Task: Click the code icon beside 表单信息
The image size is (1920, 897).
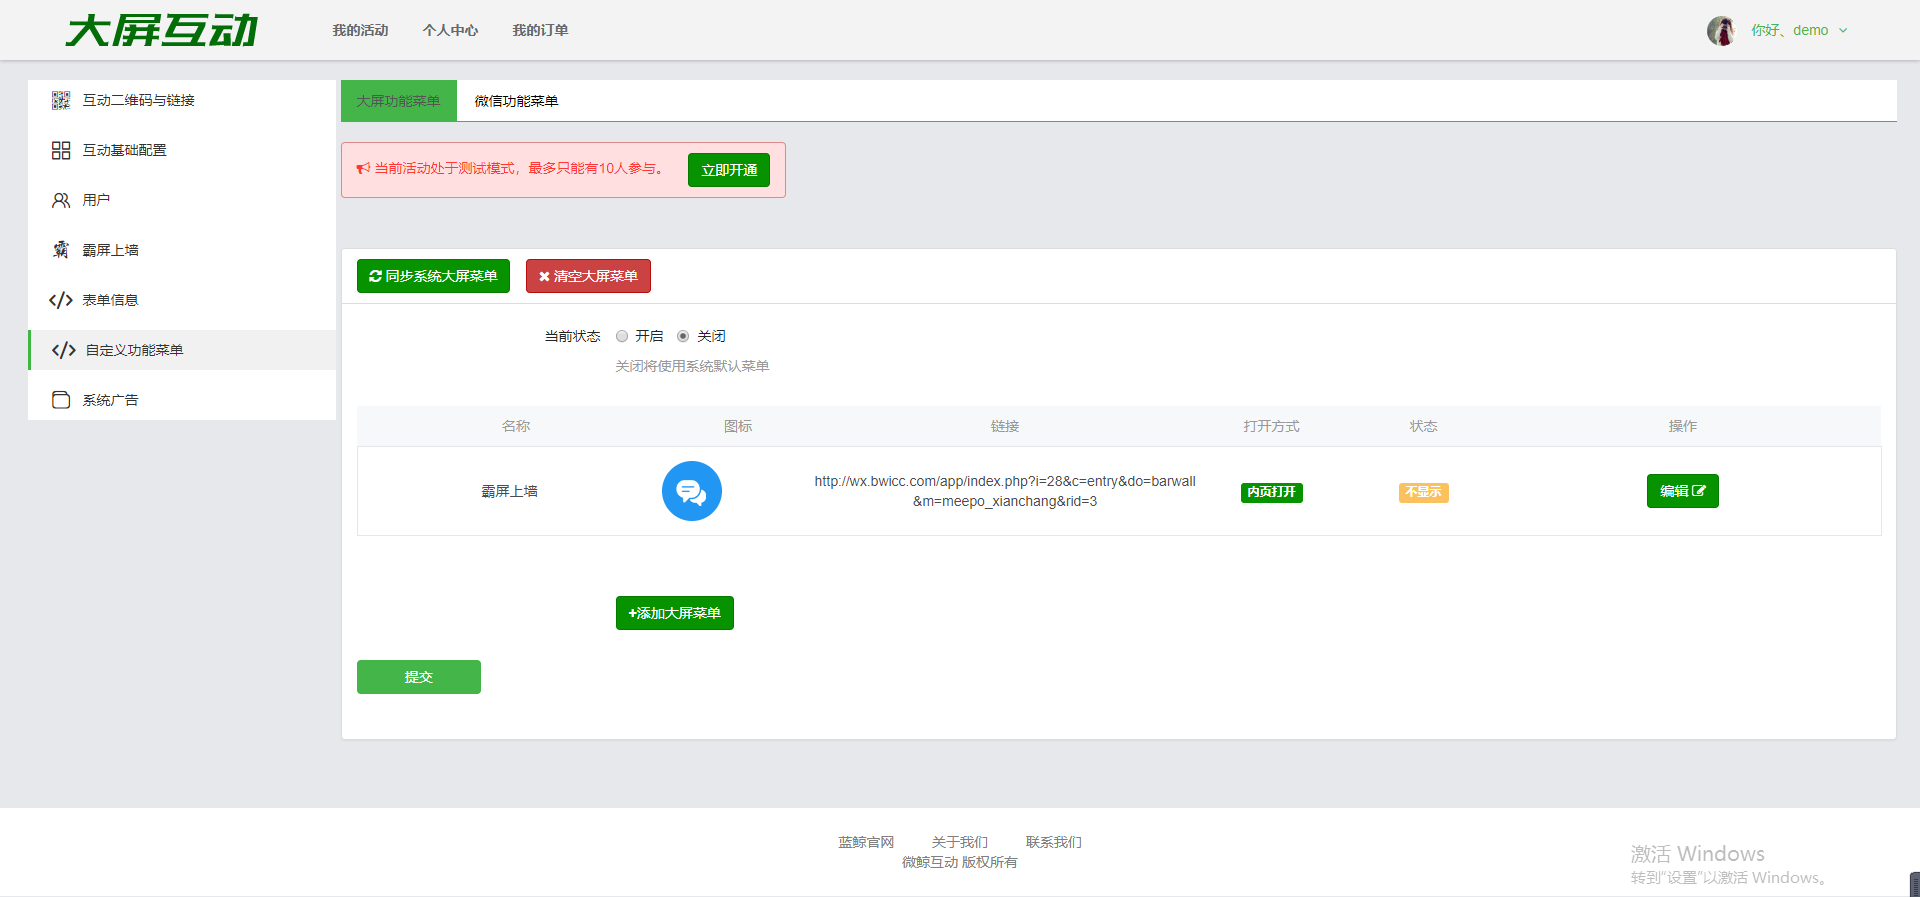Action: coord(61,300)
